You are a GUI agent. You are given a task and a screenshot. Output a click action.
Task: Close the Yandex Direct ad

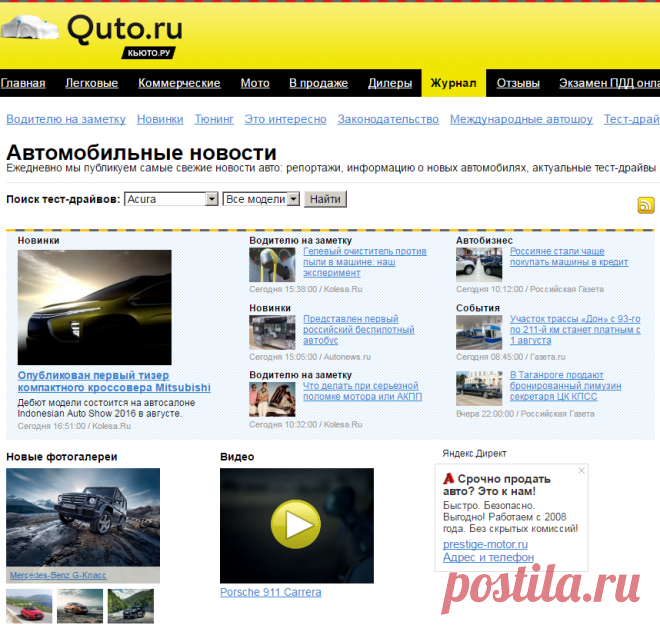[581, 471]
